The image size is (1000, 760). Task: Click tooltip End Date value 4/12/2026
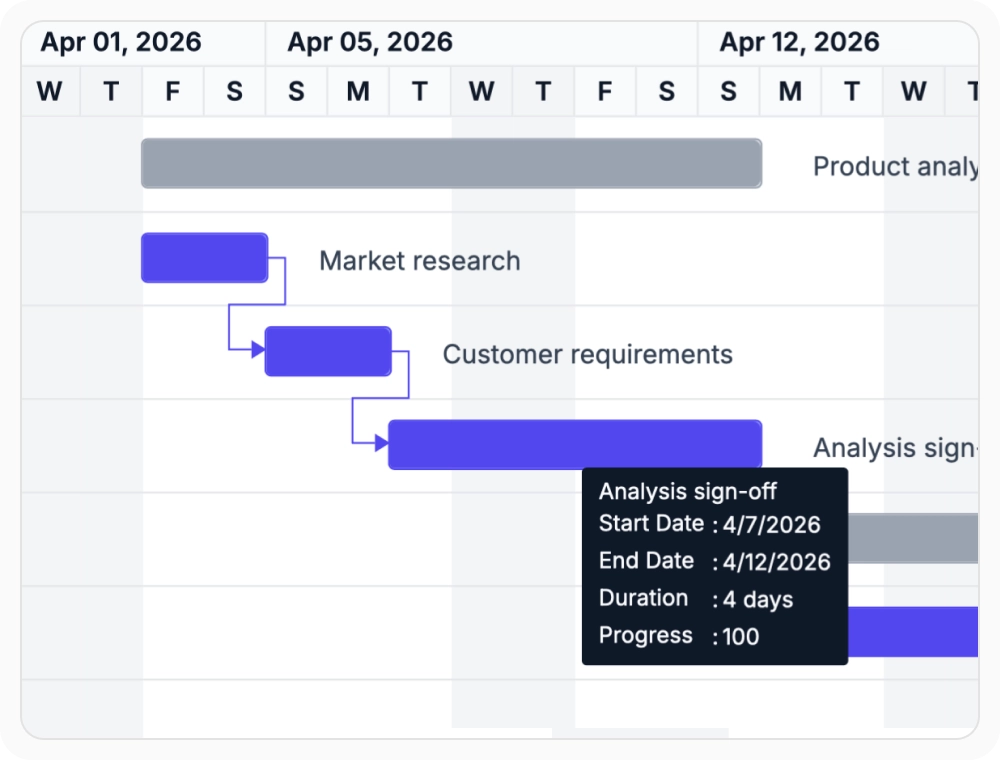pyautogui.click(x=776, y=562)
